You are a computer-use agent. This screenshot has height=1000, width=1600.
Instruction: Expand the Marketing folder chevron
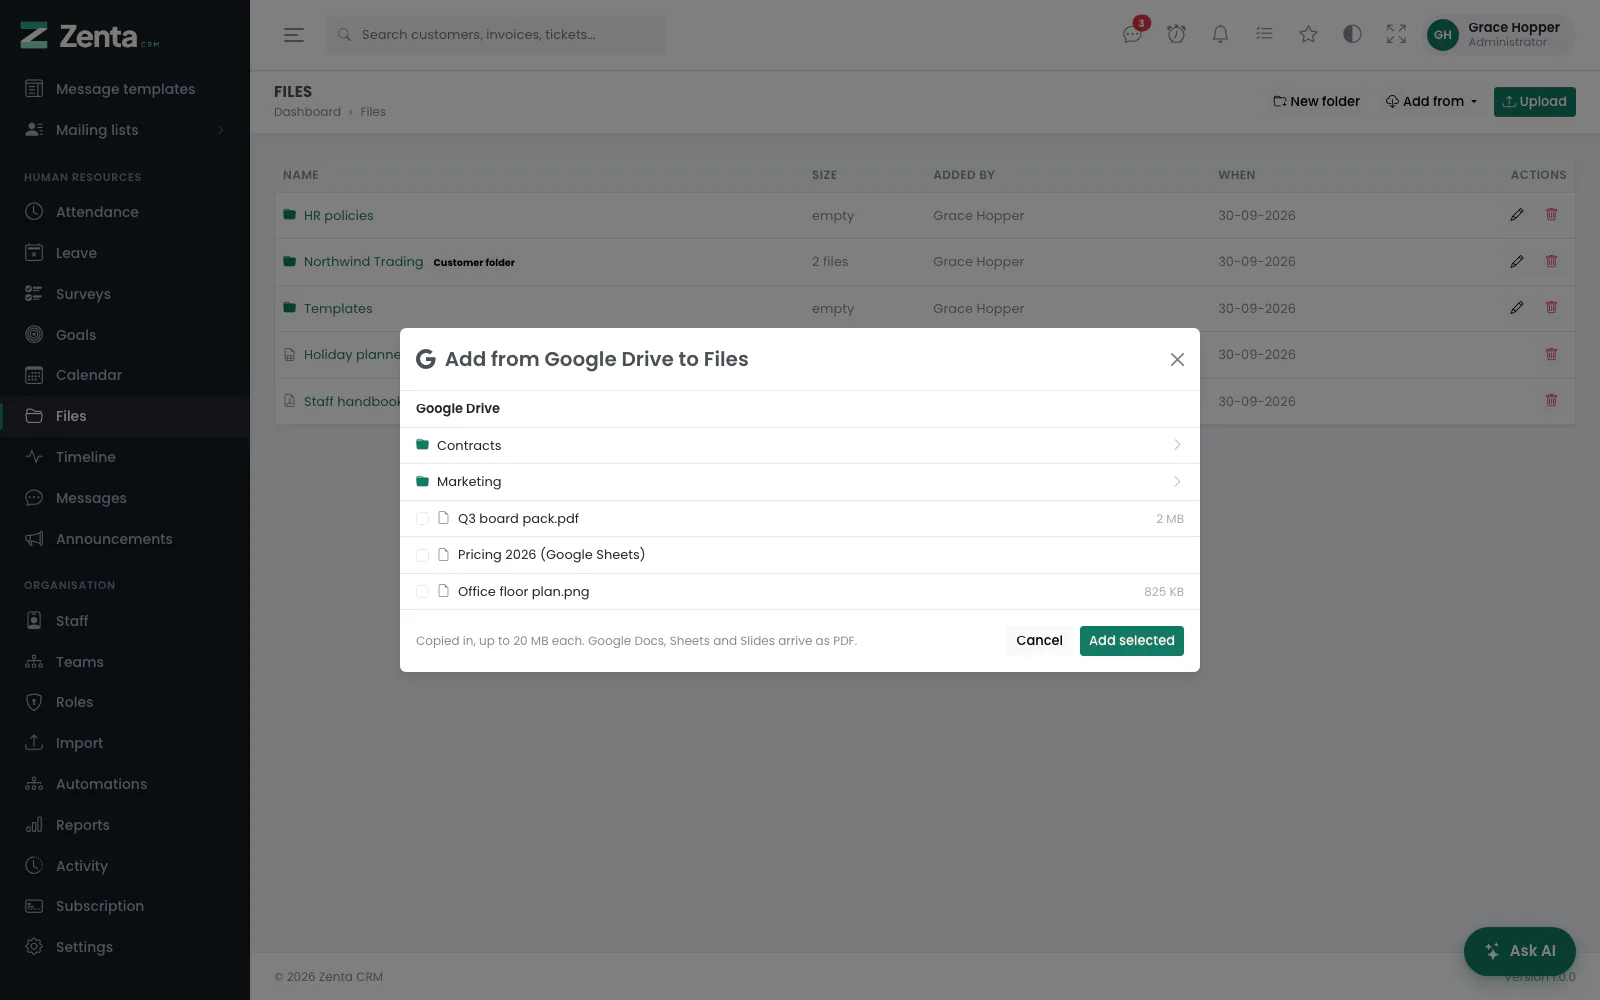coord(1177,482)
